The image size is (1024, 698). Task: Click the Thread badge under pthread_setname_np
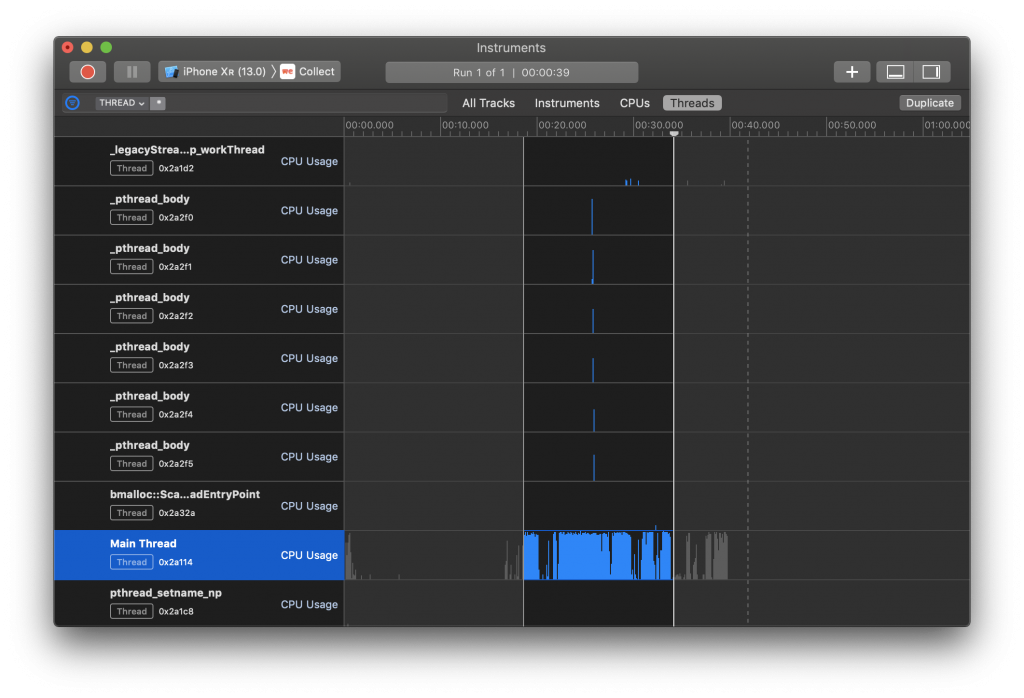[131, 612]
